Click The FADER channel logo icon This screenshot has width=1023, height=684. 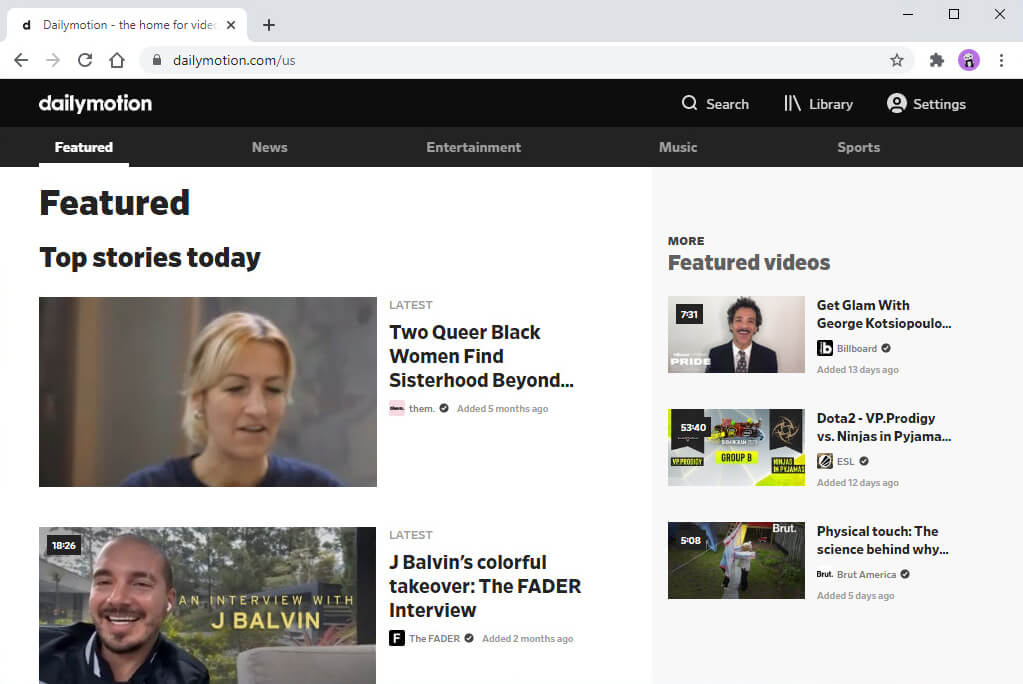point(397,638)
